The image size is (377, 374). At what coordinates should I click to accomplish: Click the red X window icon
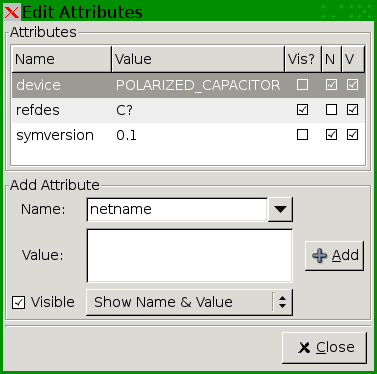(12, 12)
